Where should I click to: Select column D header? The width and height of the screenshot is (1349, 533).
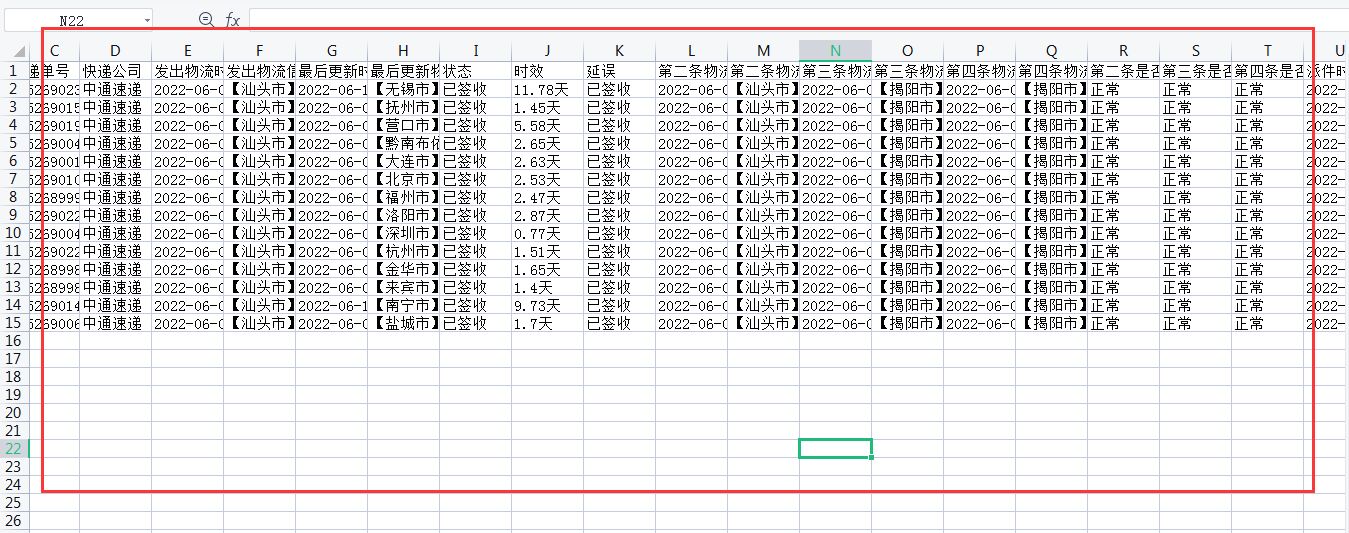[x=116, y=51]
